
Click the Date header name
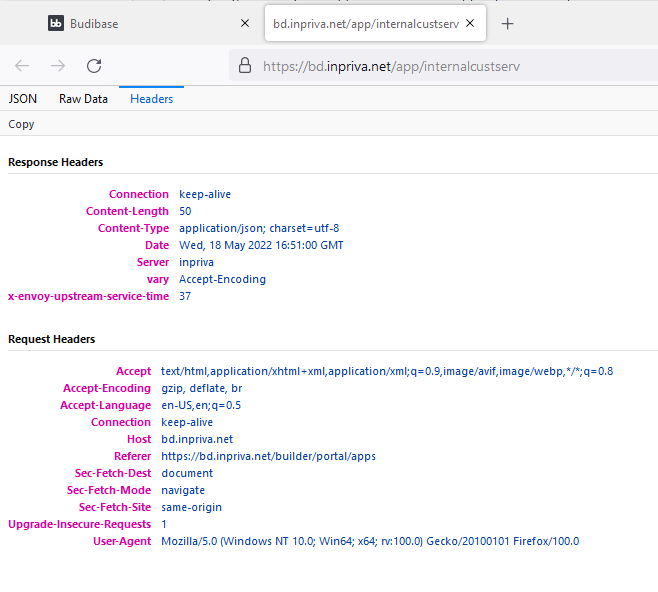(x=157, y=245)
